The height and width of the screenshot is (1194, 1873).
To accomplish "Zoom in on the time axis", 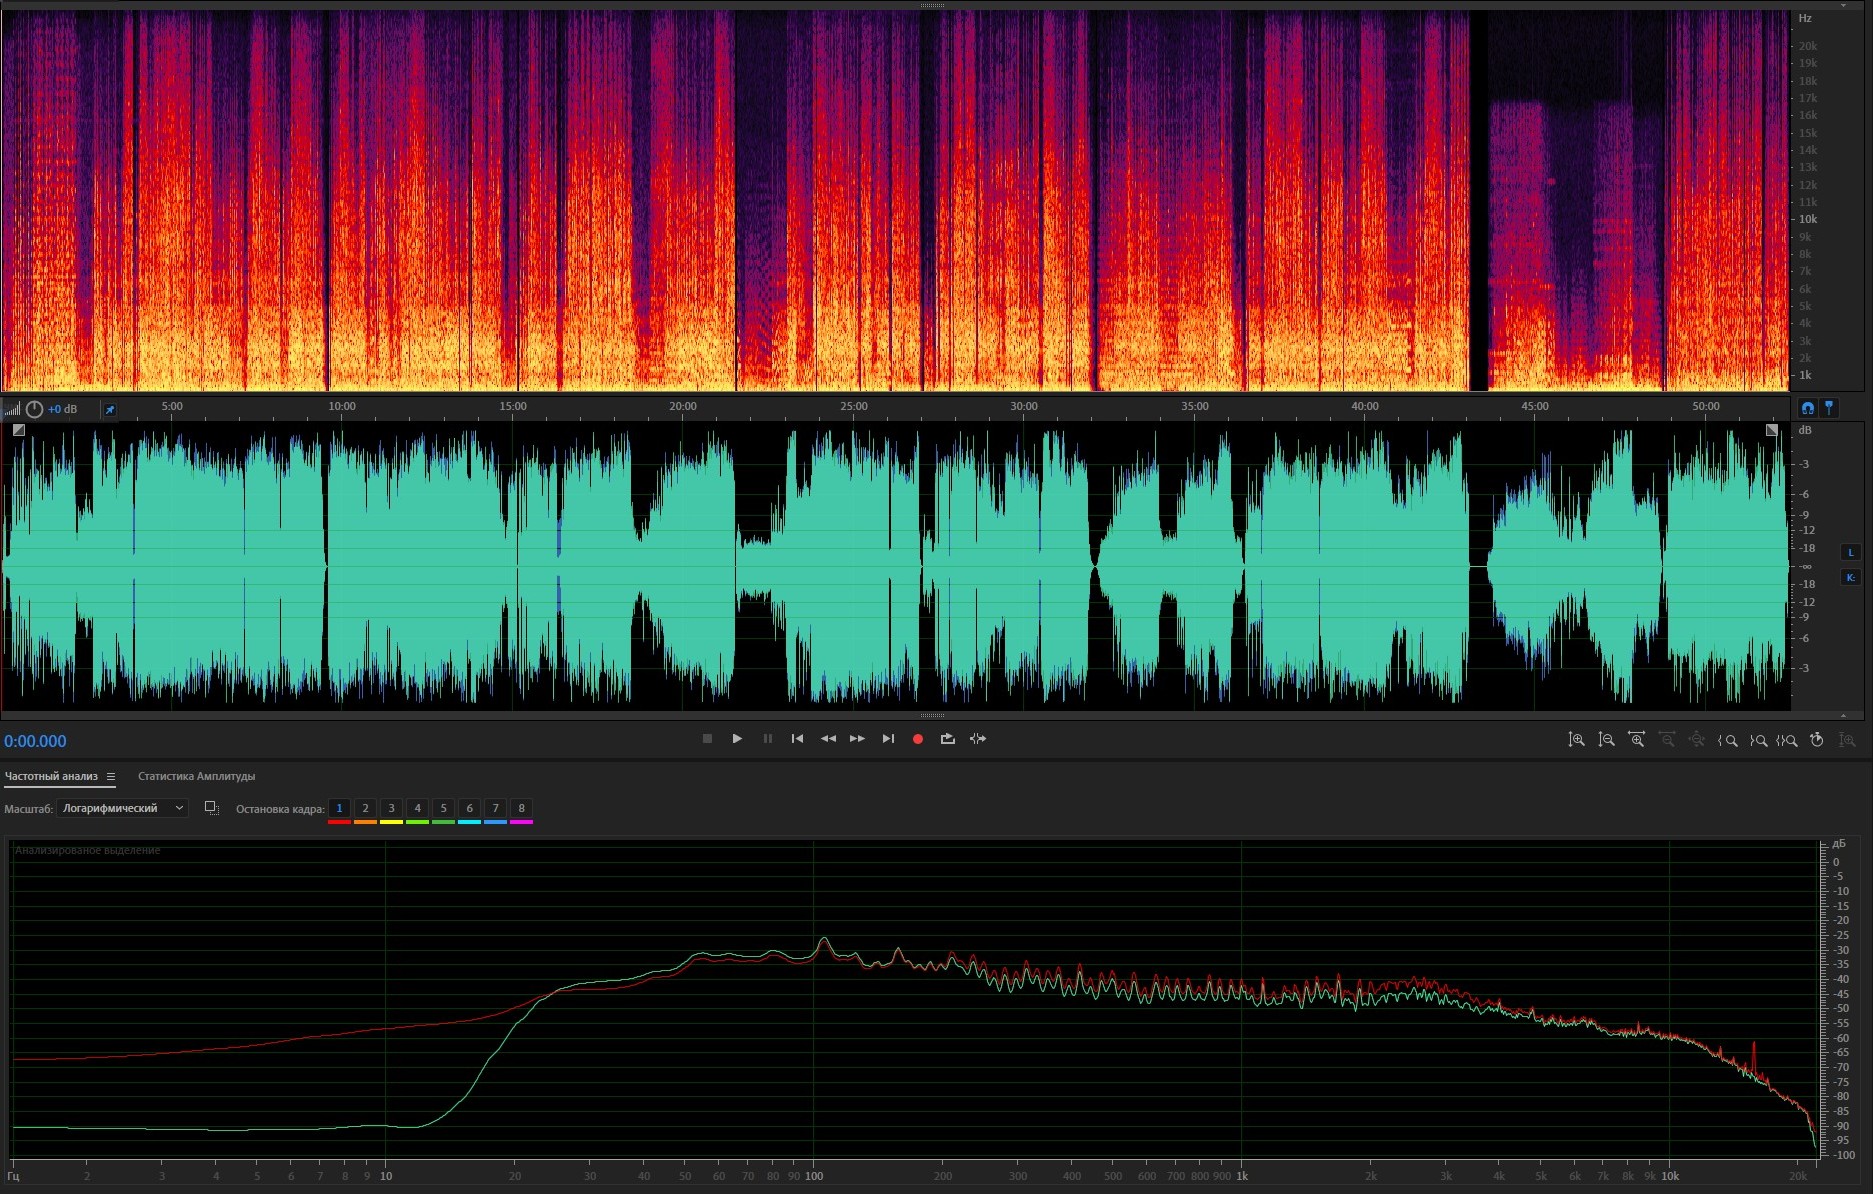I will 1636,740.
